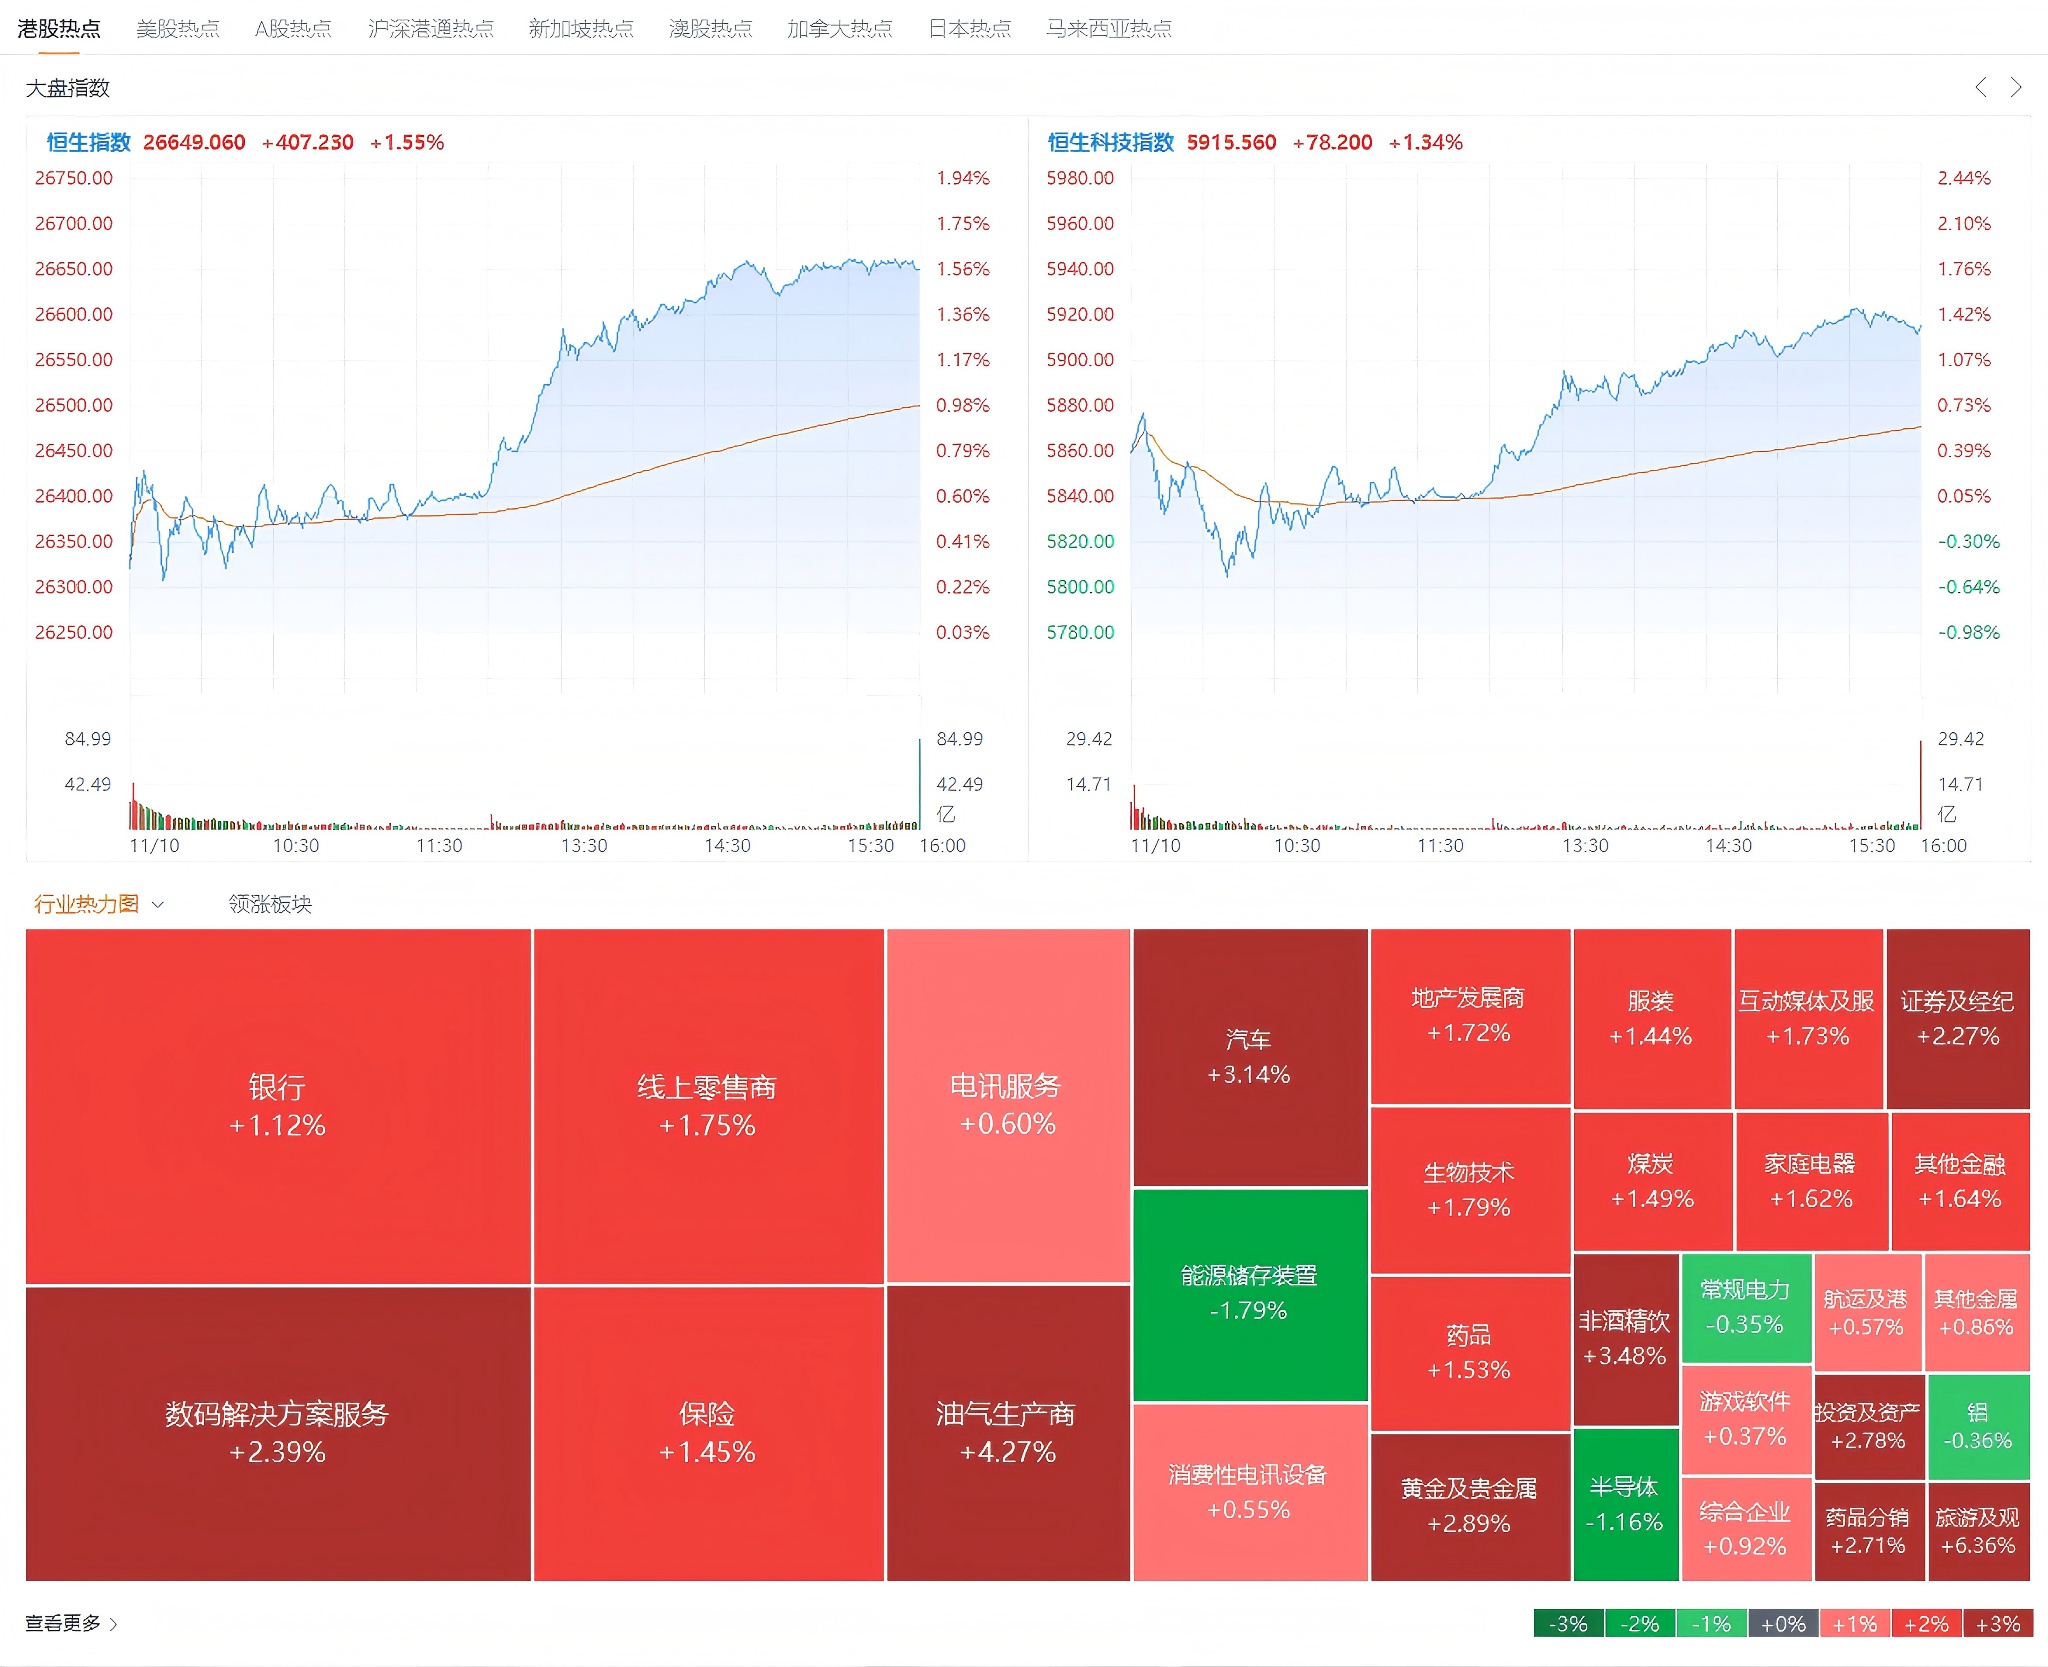This screenshot has height=1667, width=2048.
Task: Open the 沪深港通热点 tab
Action: coord(430,28)
